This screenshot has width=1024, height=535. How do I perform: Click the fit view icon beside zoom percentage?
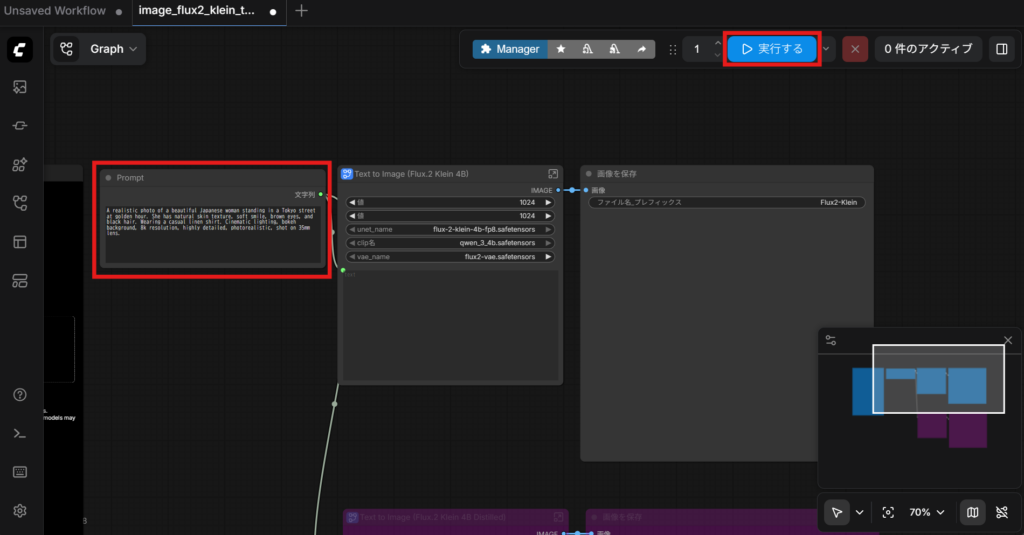888,512
